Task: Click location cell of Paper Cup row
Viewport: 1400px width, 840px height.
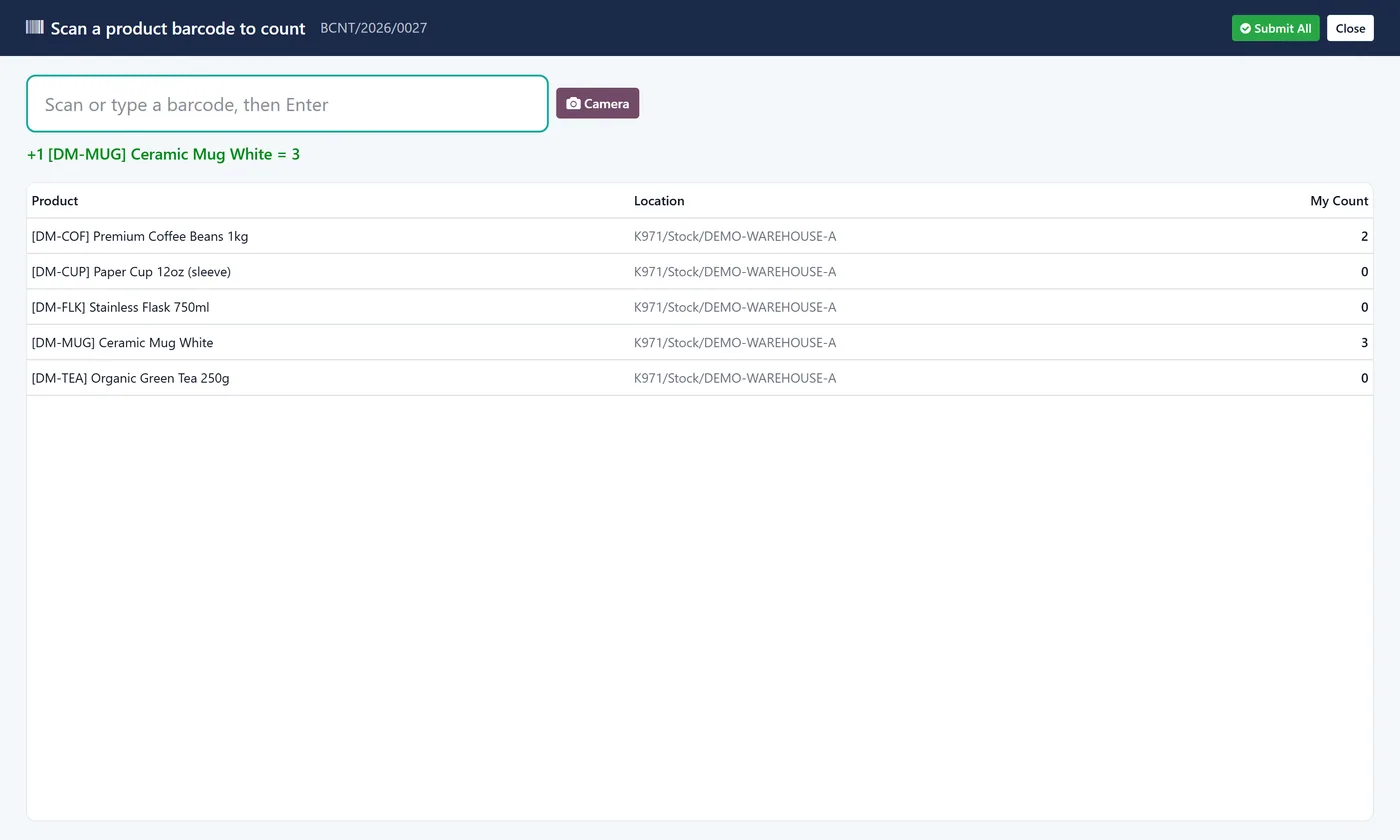Action: click(x=735, y=272)
